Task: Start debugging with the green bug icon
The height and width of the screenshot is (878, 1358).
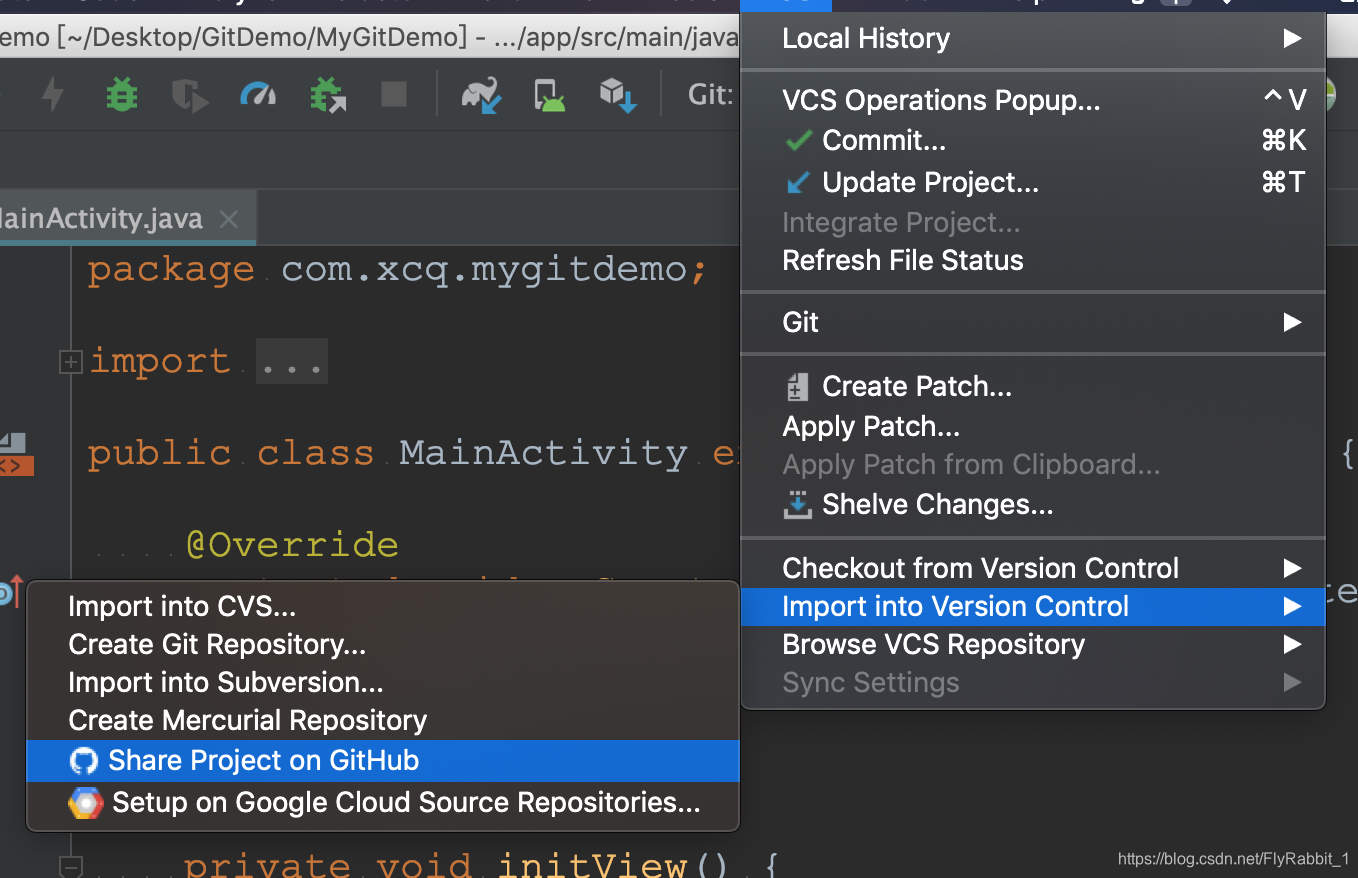Action: pyautogui.click(x=122, y=95)
